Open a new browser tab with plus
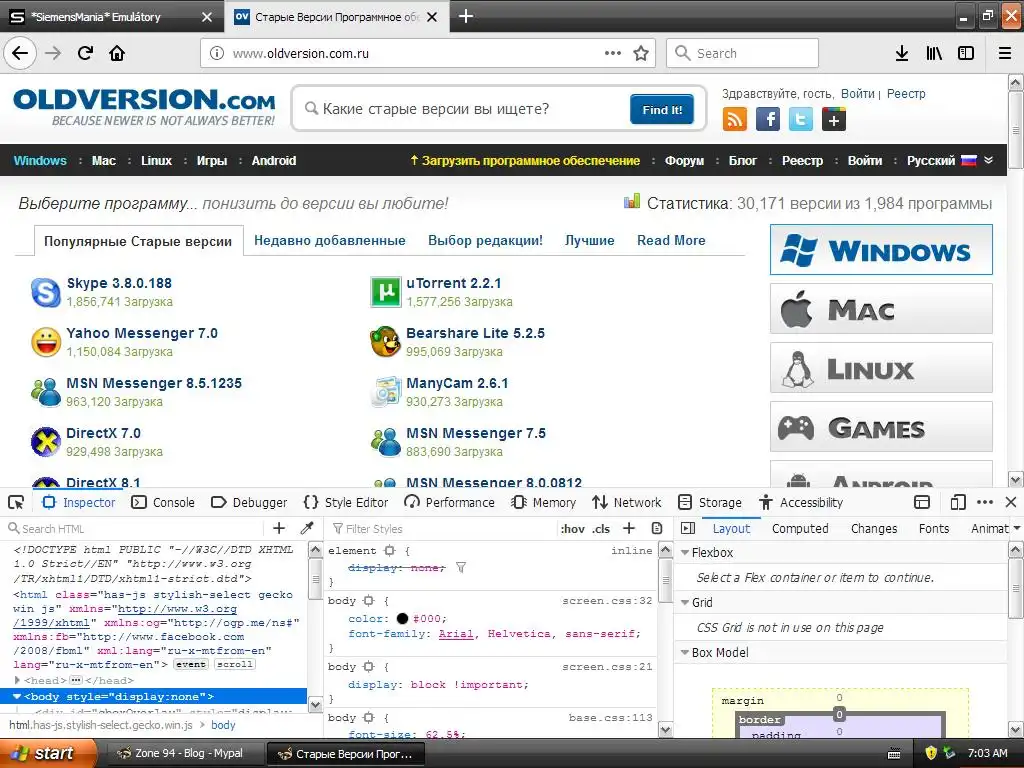 466,16
